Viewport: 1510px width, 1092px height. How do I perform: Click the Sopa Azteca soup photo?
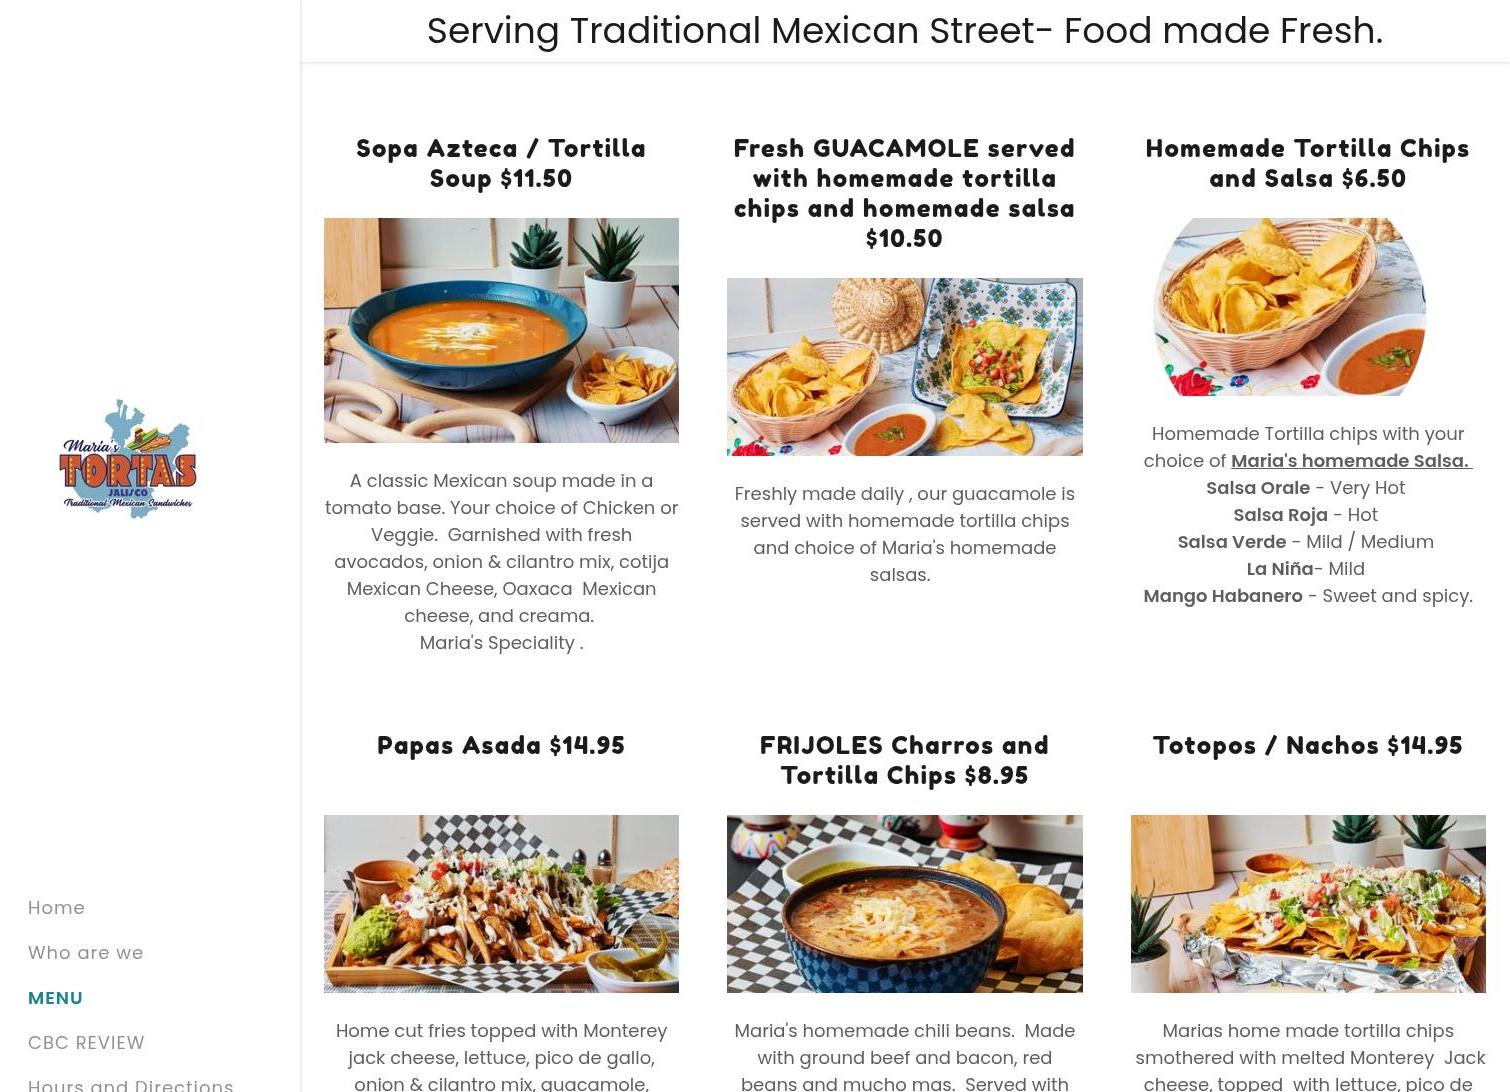(501, 330)
